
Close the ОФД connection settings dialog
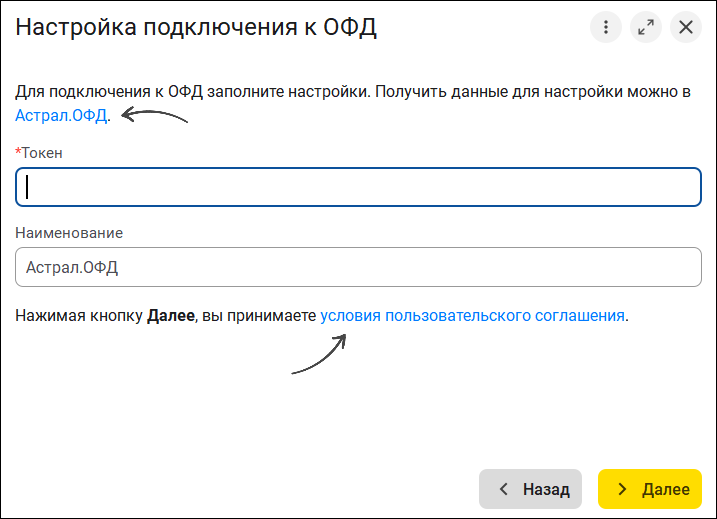pos(685,27)
